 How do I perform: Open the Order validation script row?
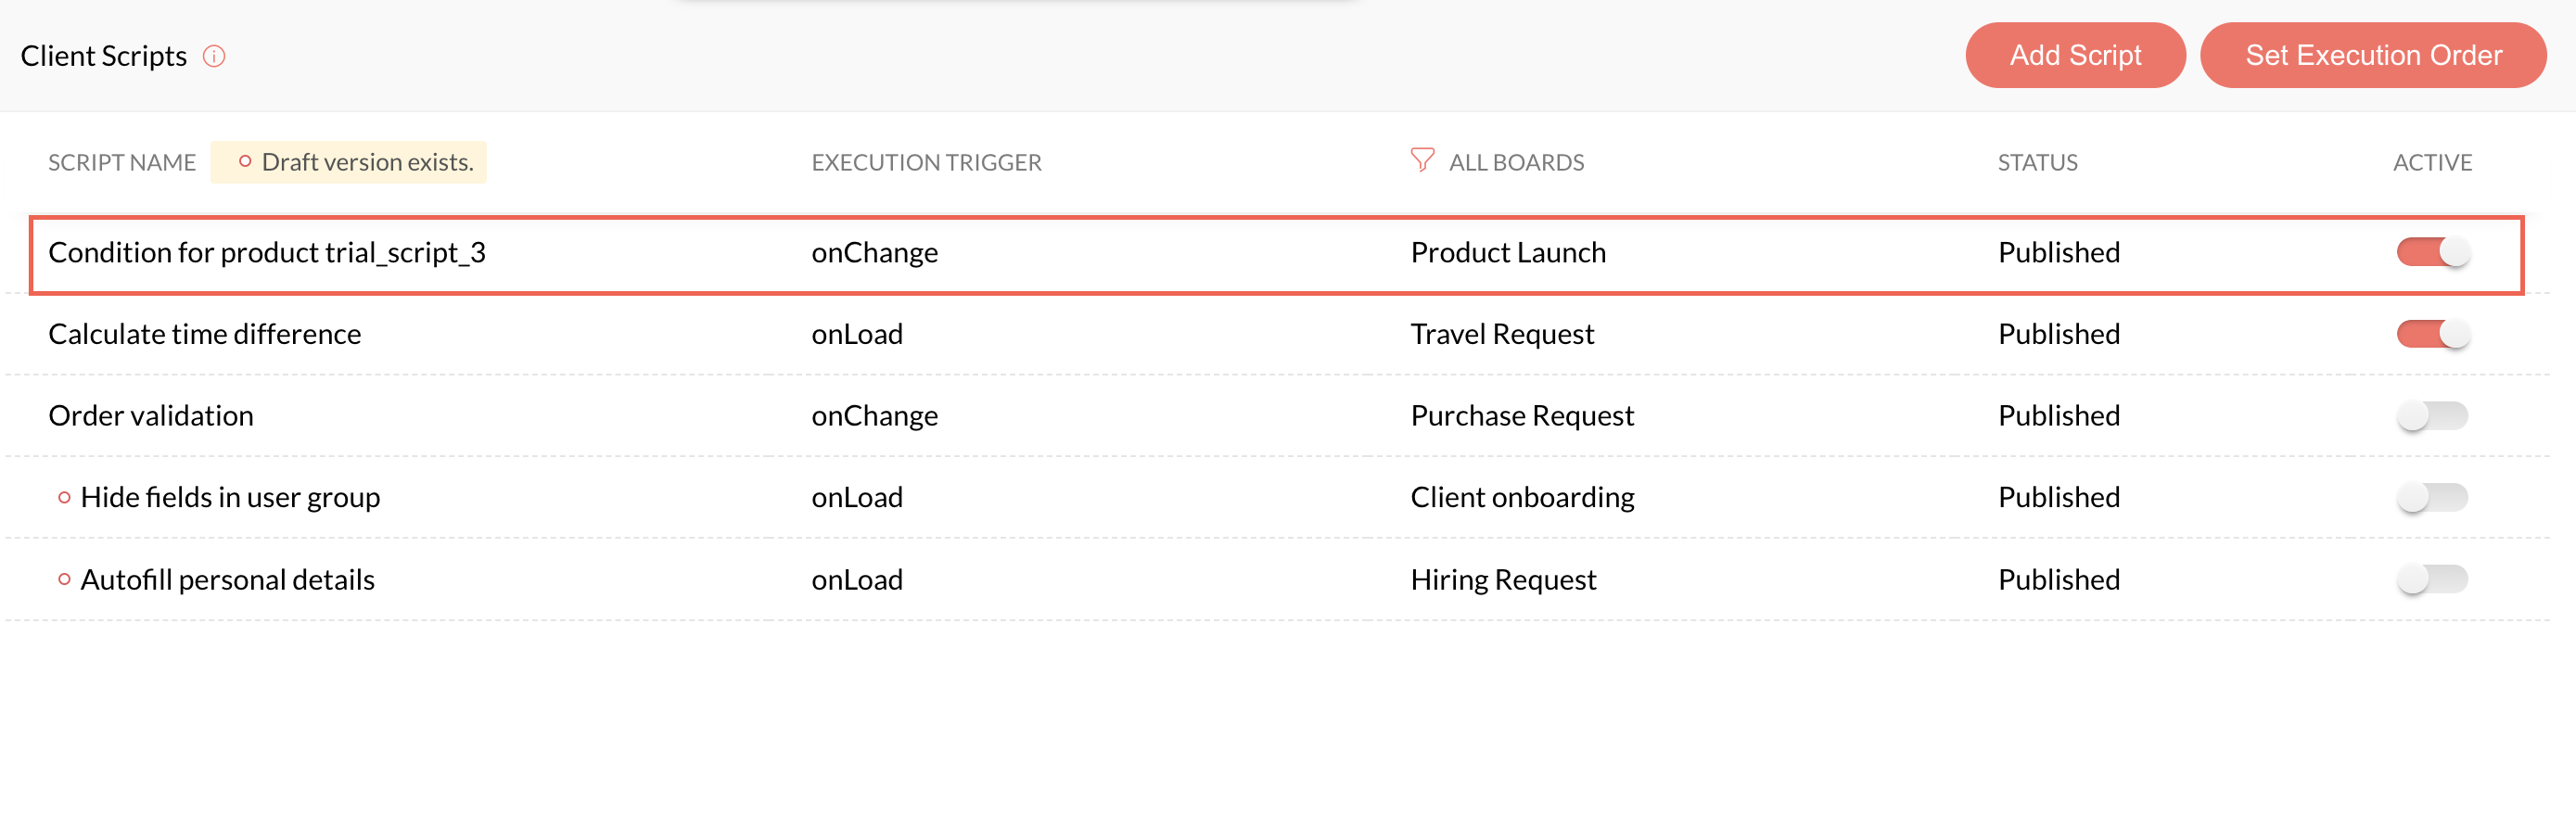(x=151, y=415)
